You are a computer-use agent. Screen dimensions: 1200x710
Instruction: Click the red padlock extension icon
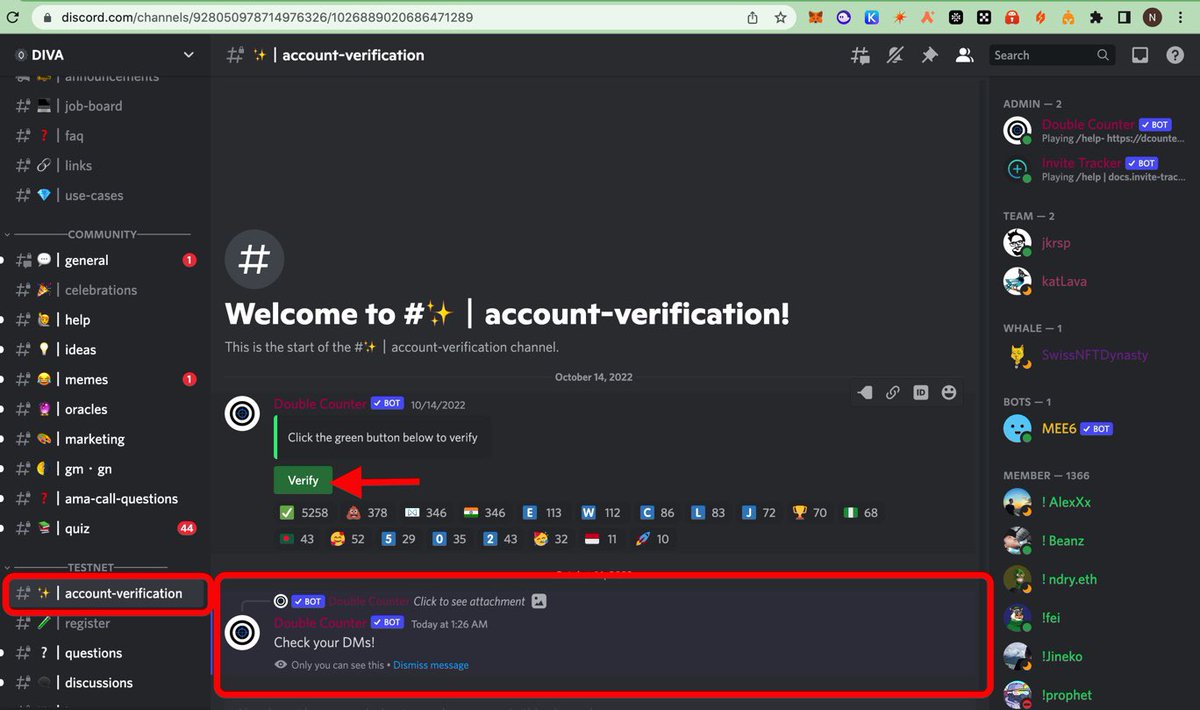click(1012, 17)
